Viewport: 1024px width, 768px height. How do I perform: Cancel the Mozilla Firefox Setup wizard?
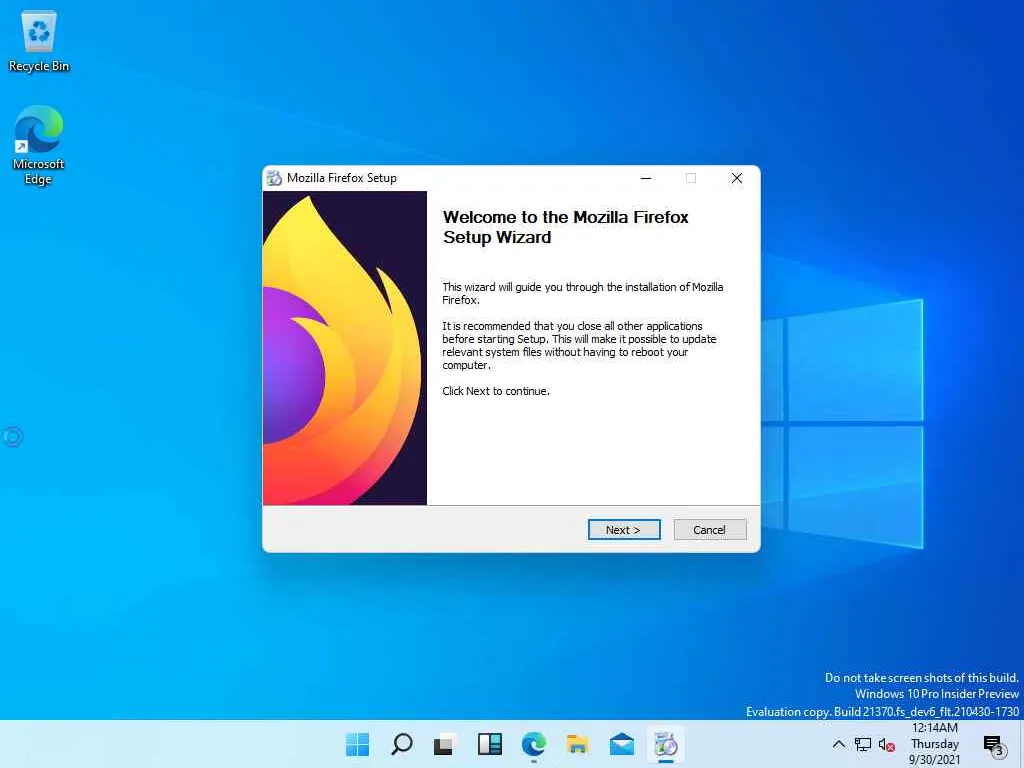pyautogui.click(x=709, y=530)
